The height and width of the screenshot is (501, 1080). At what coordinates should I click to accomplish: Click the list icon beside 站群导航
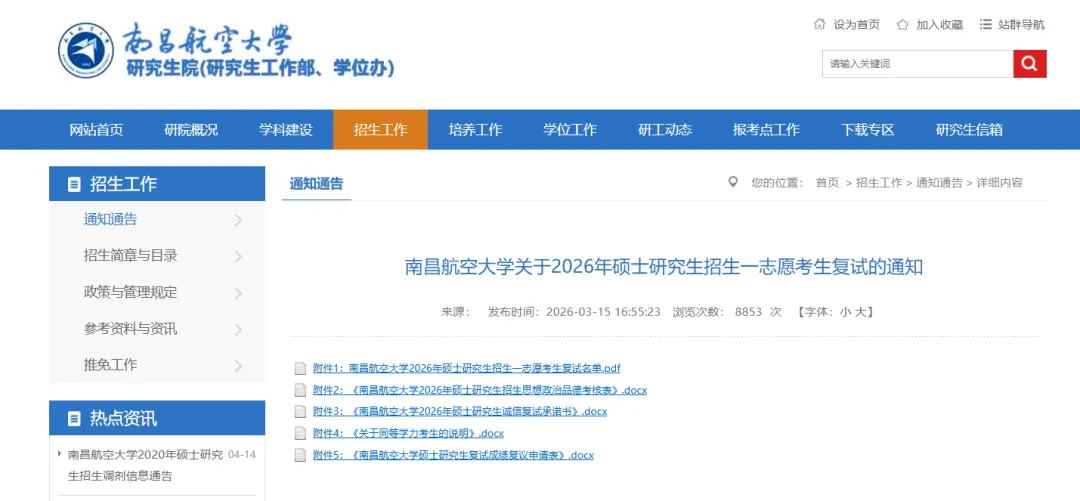[x=985, y=24]
